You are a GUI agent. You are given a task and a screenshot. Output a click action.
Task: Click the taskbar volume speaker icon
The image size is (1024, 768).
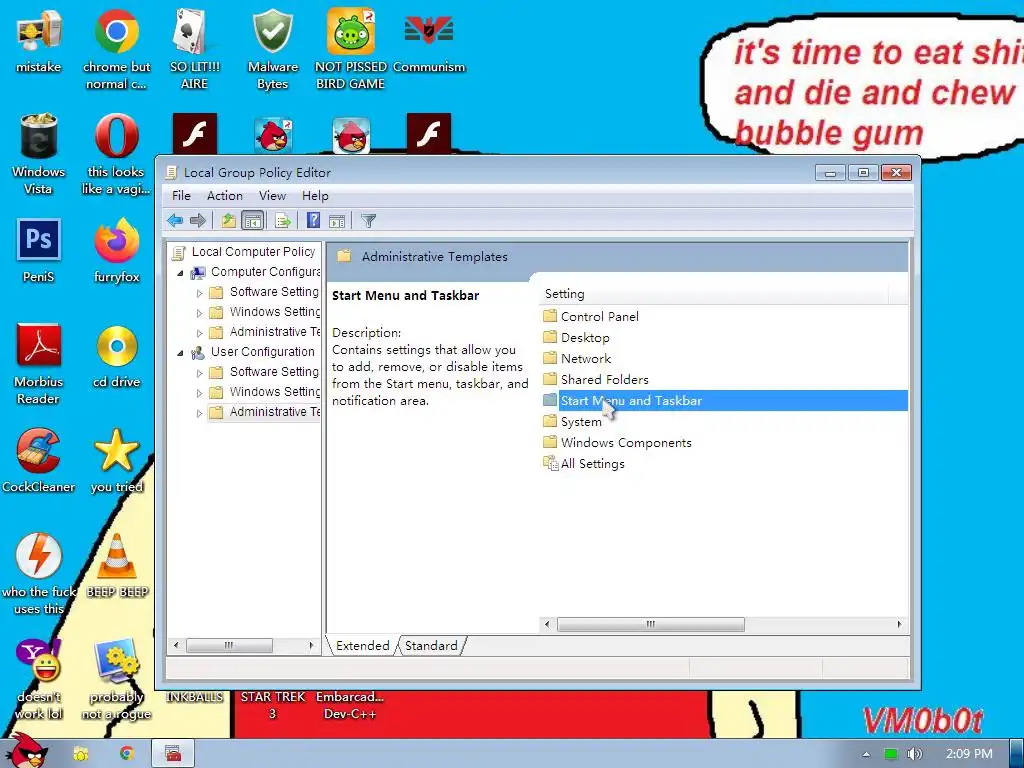coord(914,754)
